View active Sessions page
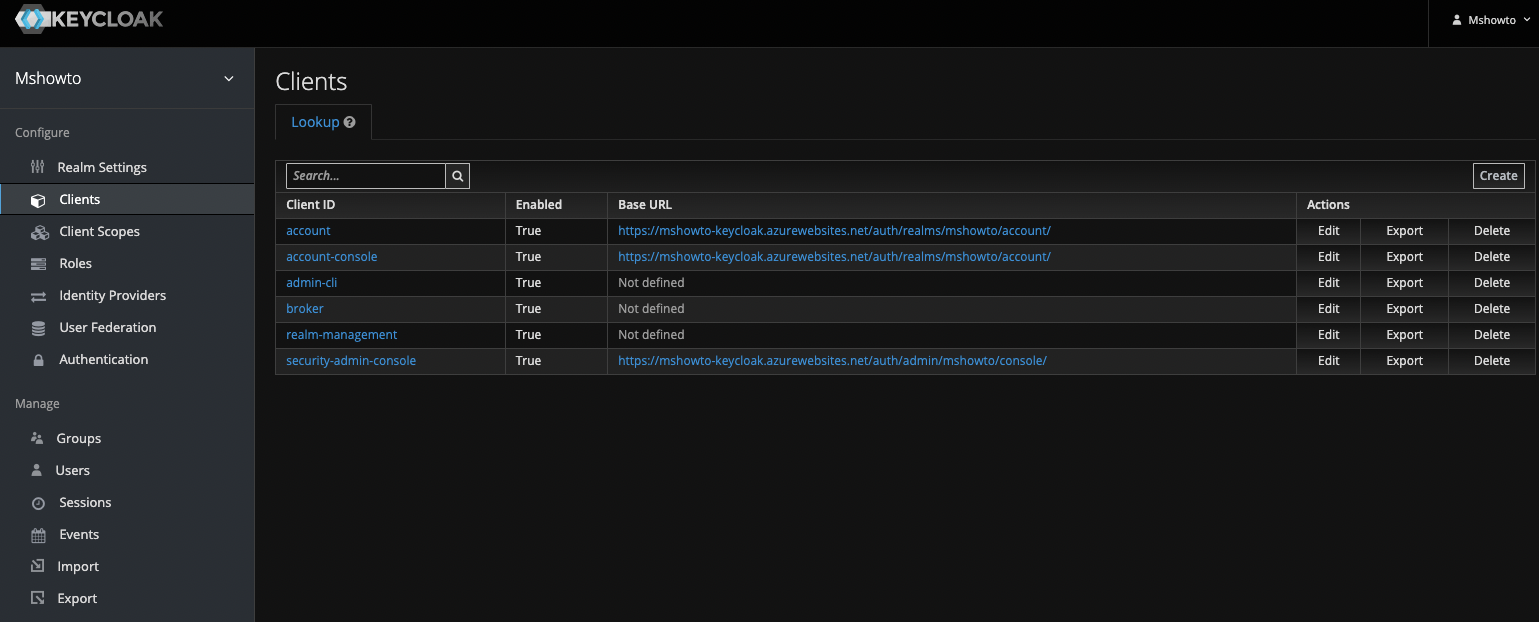 tap(85, 502)
